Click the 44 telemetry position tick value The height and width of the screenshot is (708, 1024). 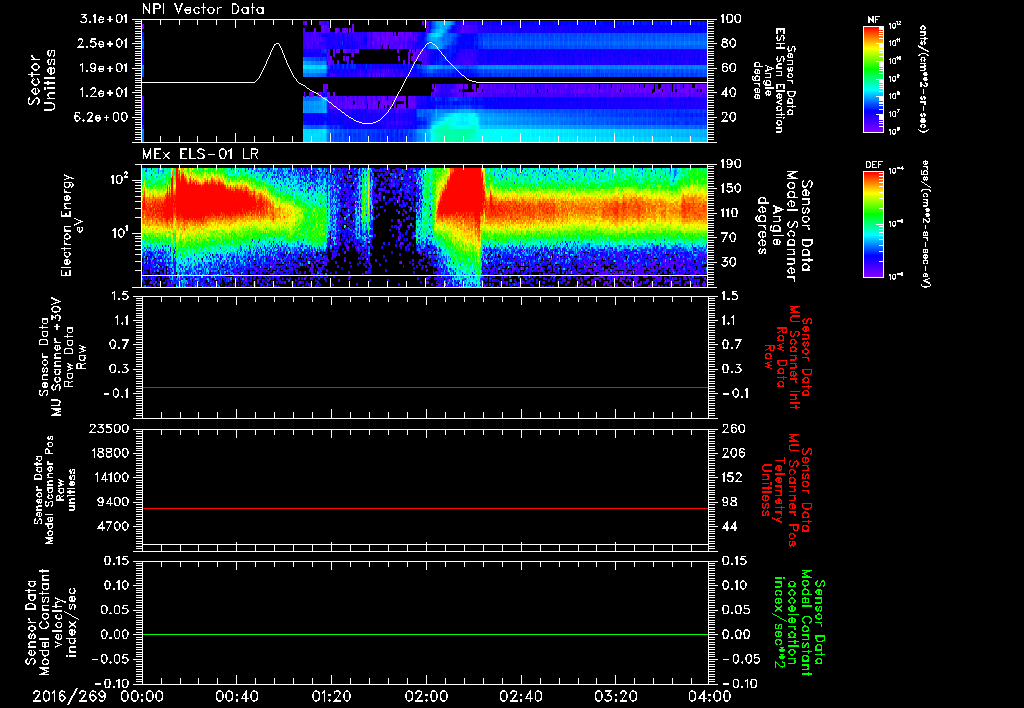tap(728, 526)
